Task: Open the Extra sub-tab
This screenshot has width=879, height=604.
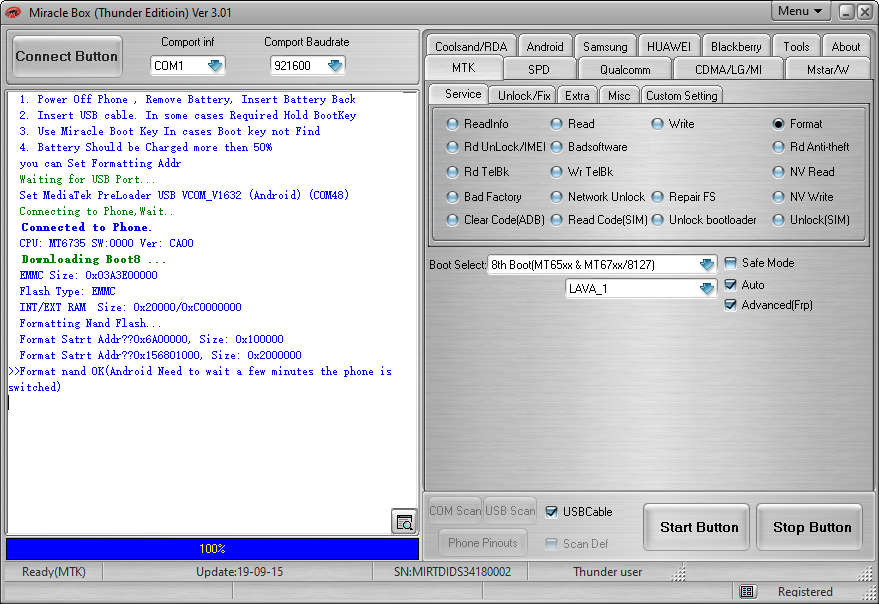Action: 577,95
